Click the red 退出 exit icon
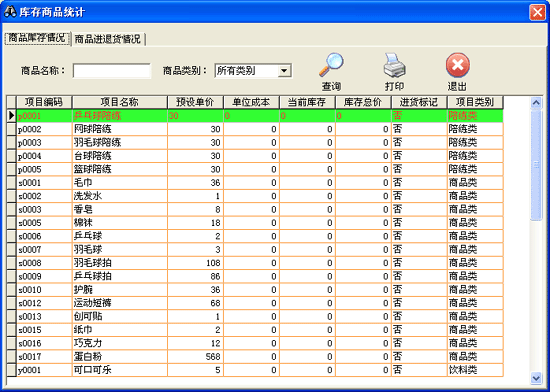The image size is (550, 392). pos(458,65)
